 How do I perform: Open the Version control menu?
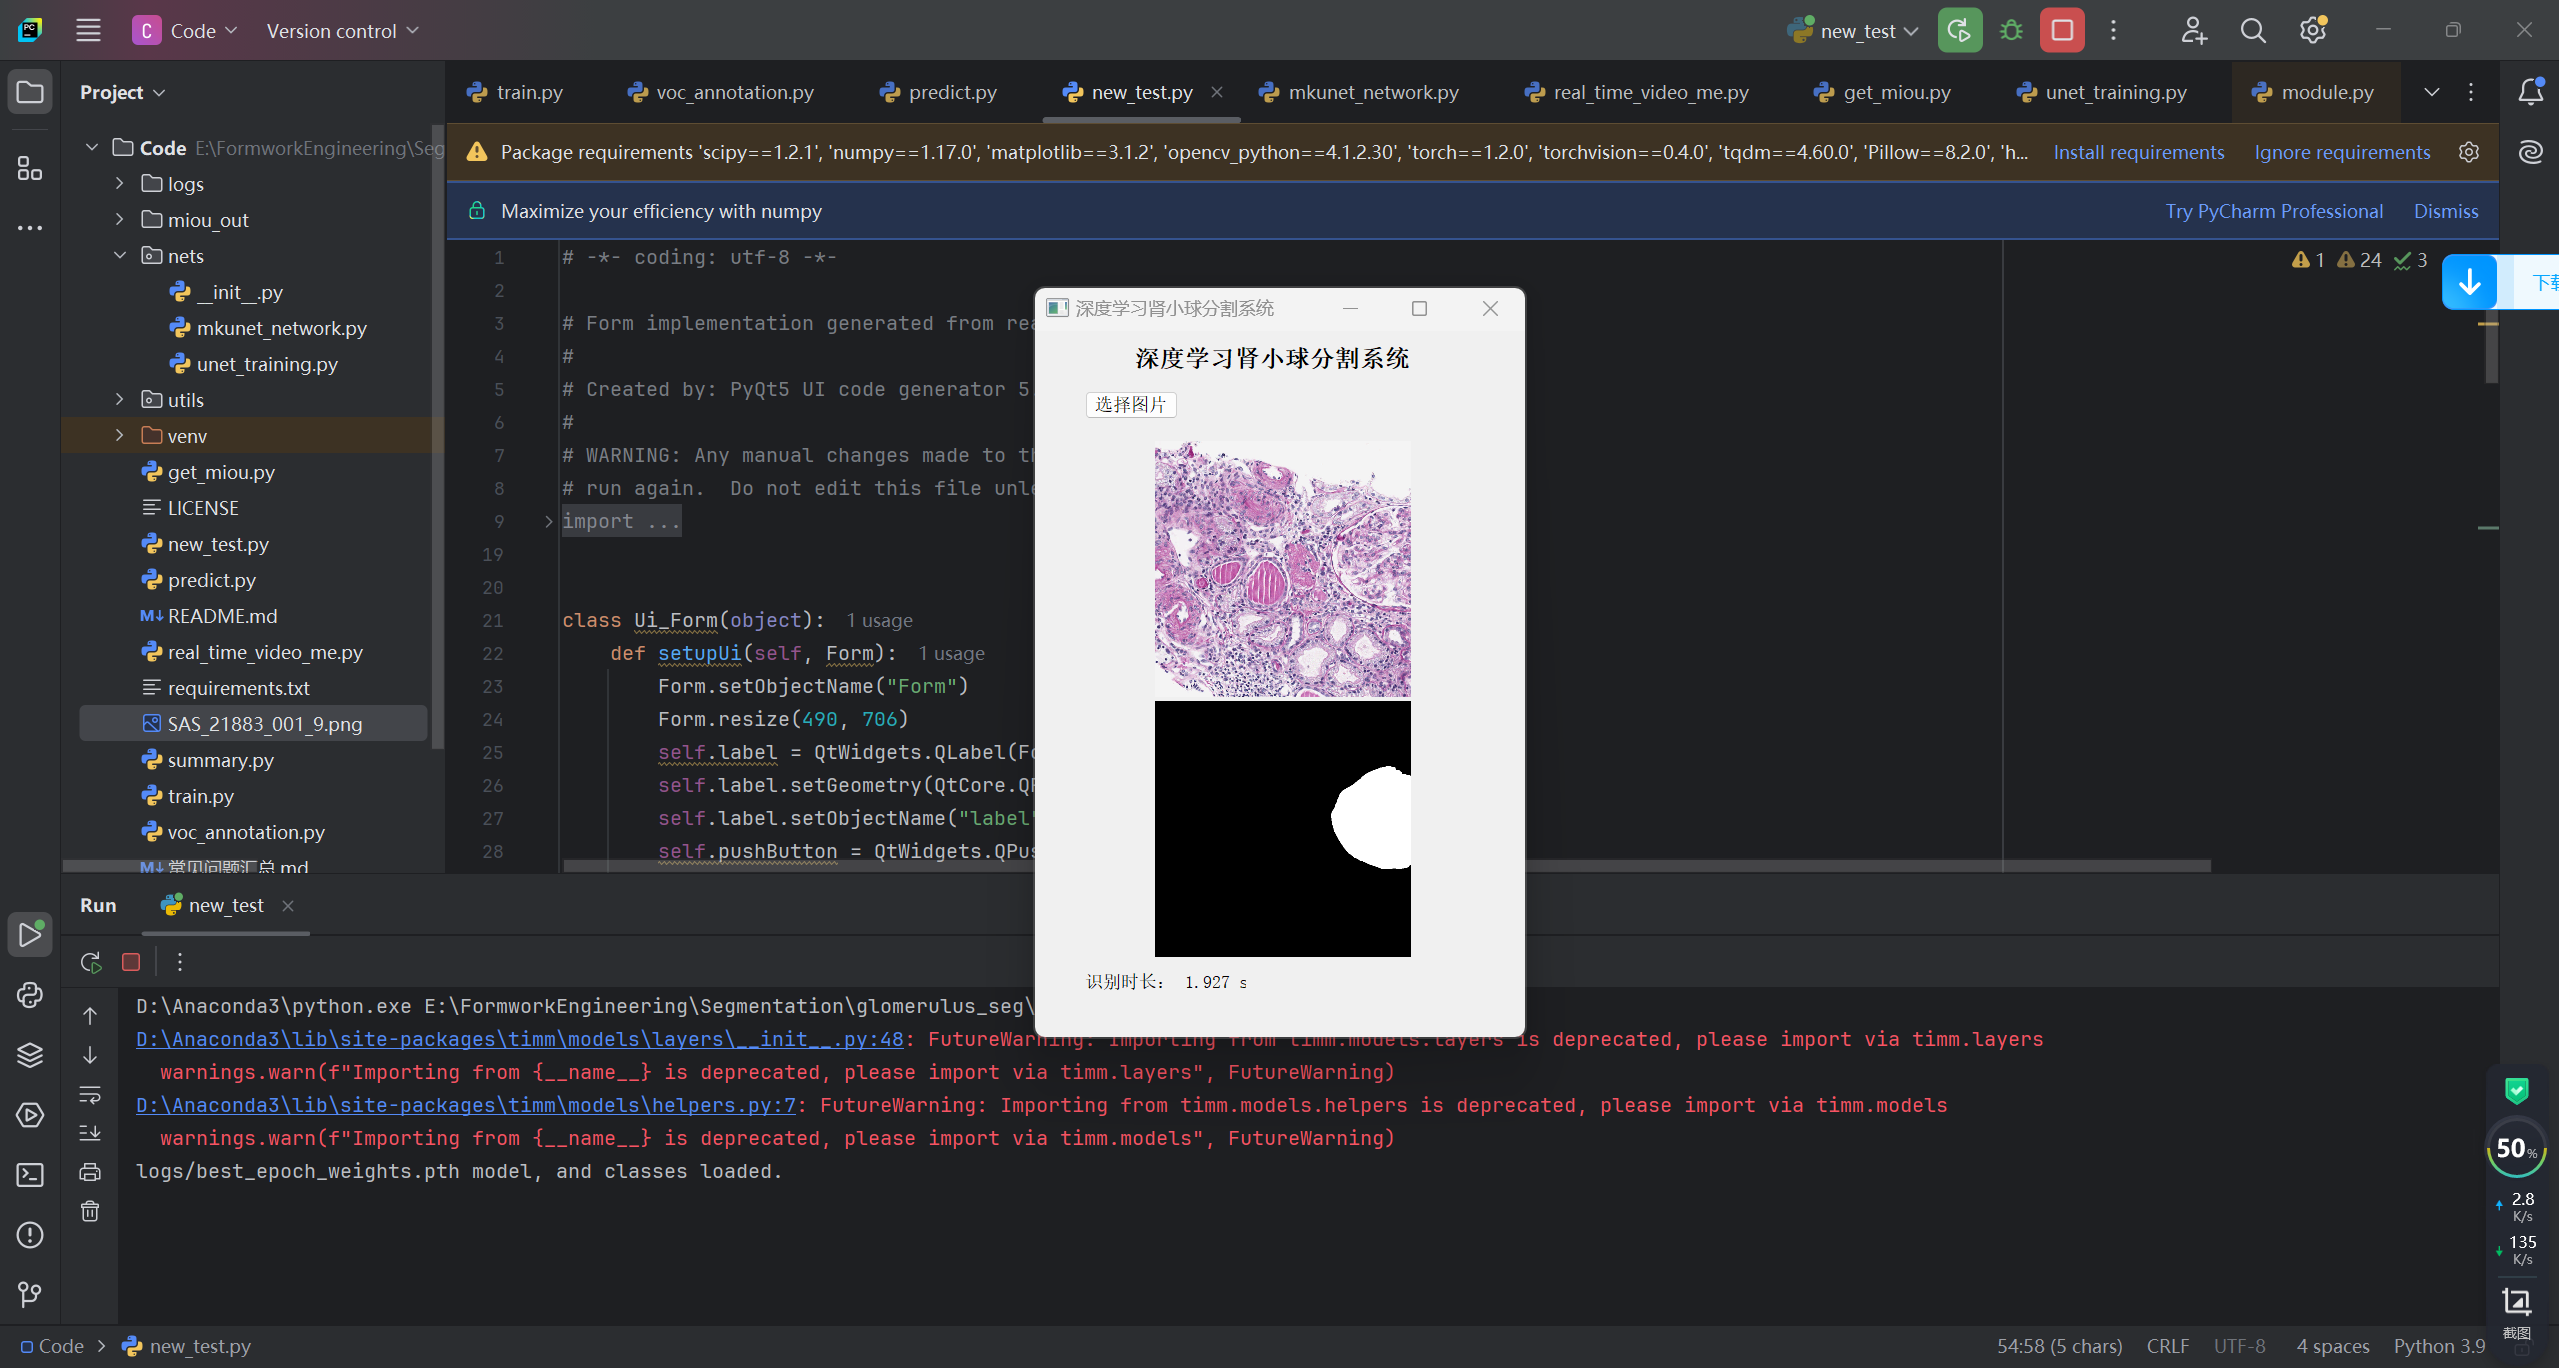pos(342,31)
